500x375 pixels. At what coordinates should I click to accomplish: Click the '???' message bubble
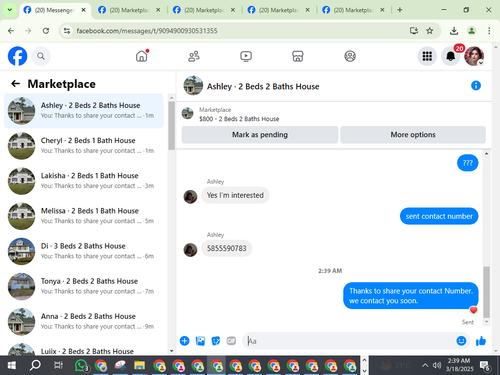pos(468,163)
